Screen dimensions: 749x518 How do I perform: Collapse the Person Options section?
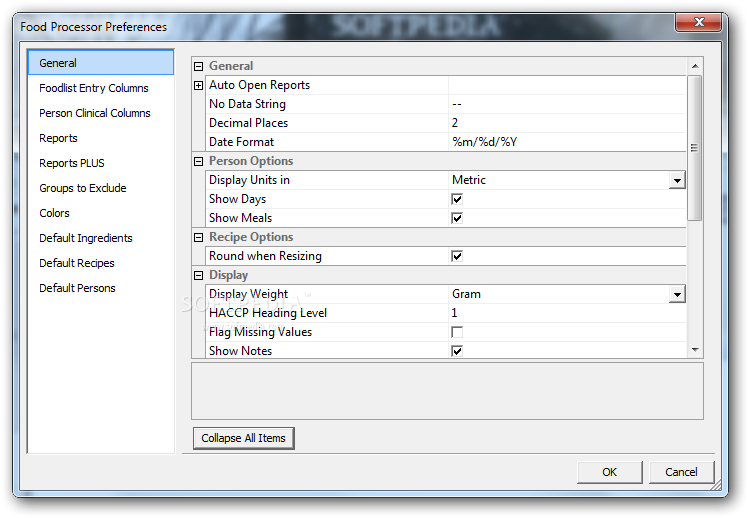[x=199, y=162]
